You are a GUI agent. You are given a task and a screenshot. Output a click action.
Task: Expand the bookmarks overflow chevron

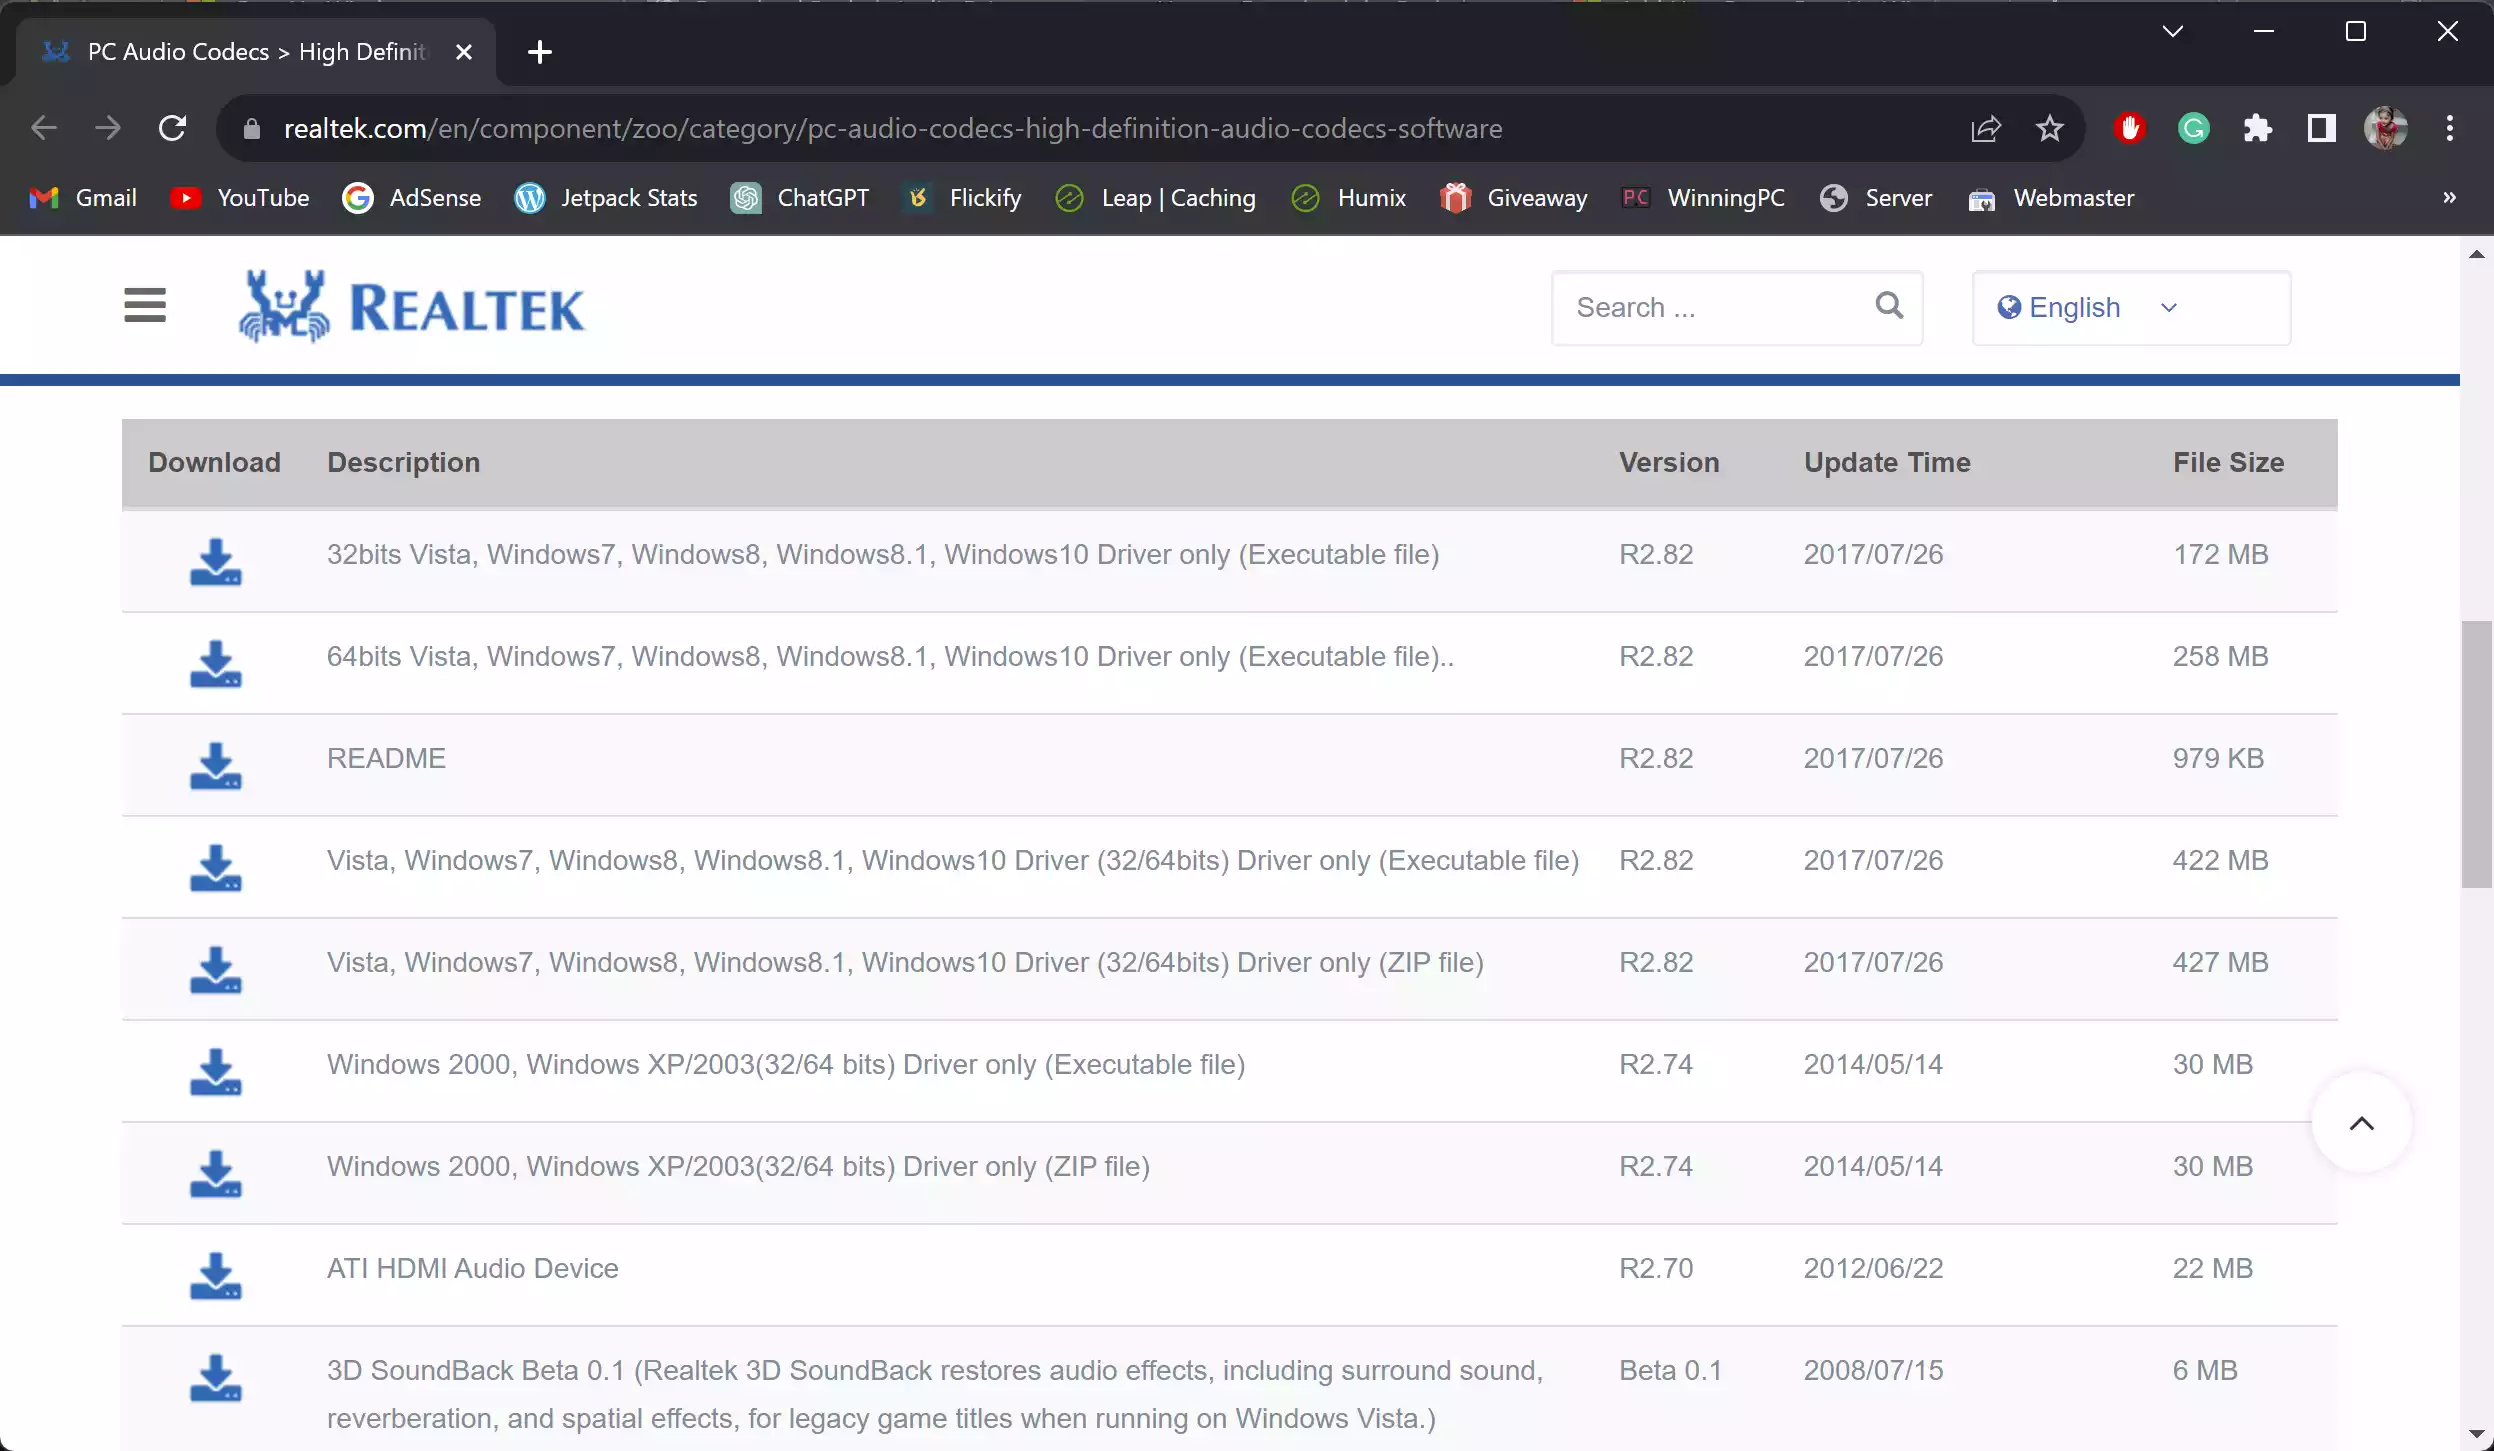pos(2448,198)
